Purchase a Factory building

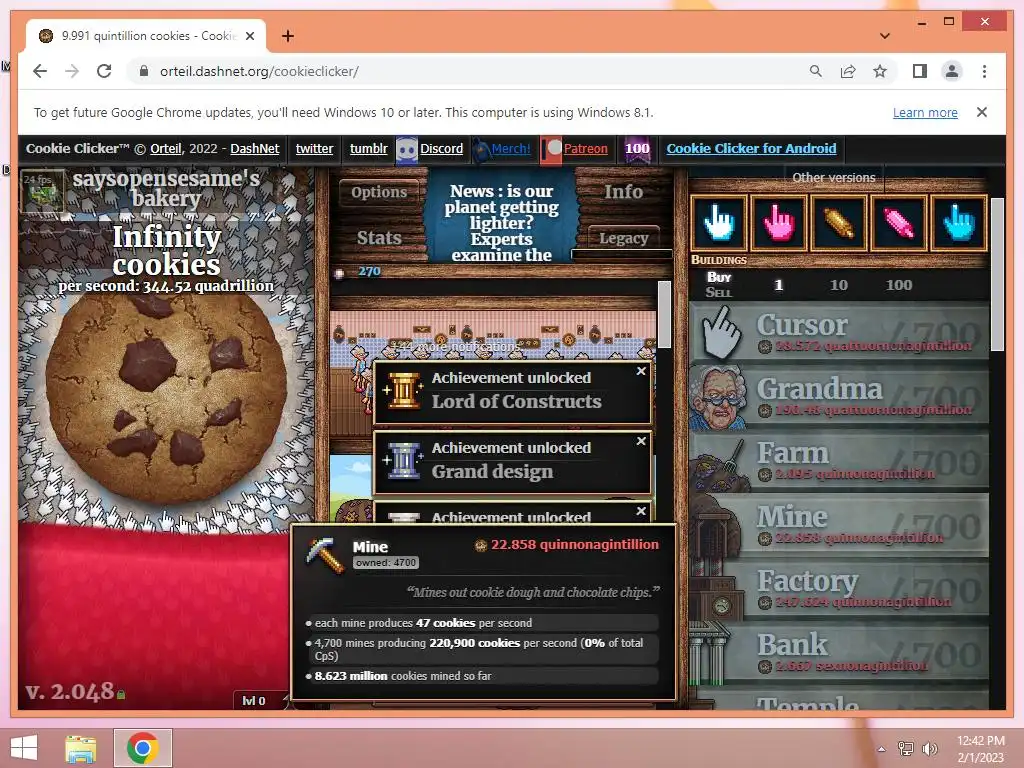[x=839, y=589]
